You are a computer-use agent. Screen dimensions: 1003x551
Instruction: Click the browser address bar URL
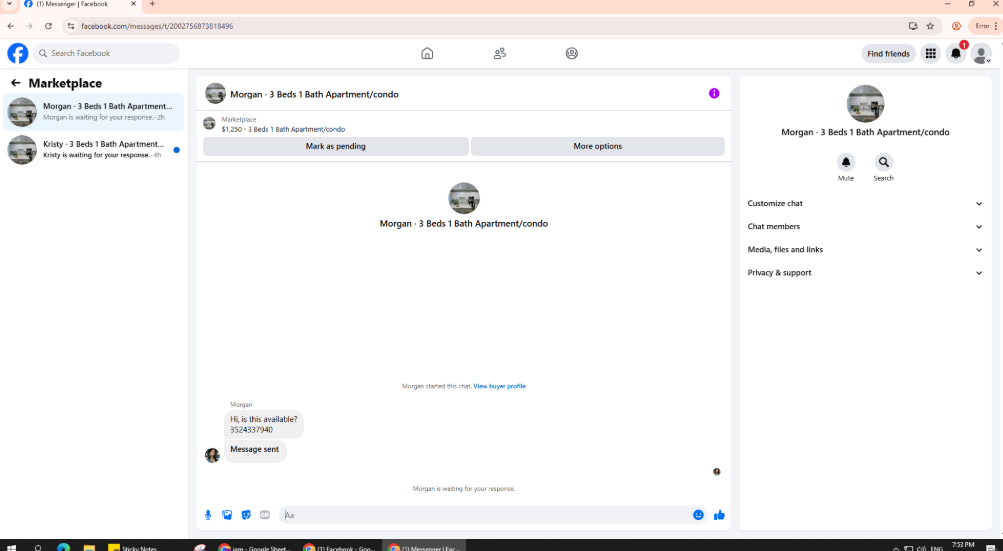[157, 26]
